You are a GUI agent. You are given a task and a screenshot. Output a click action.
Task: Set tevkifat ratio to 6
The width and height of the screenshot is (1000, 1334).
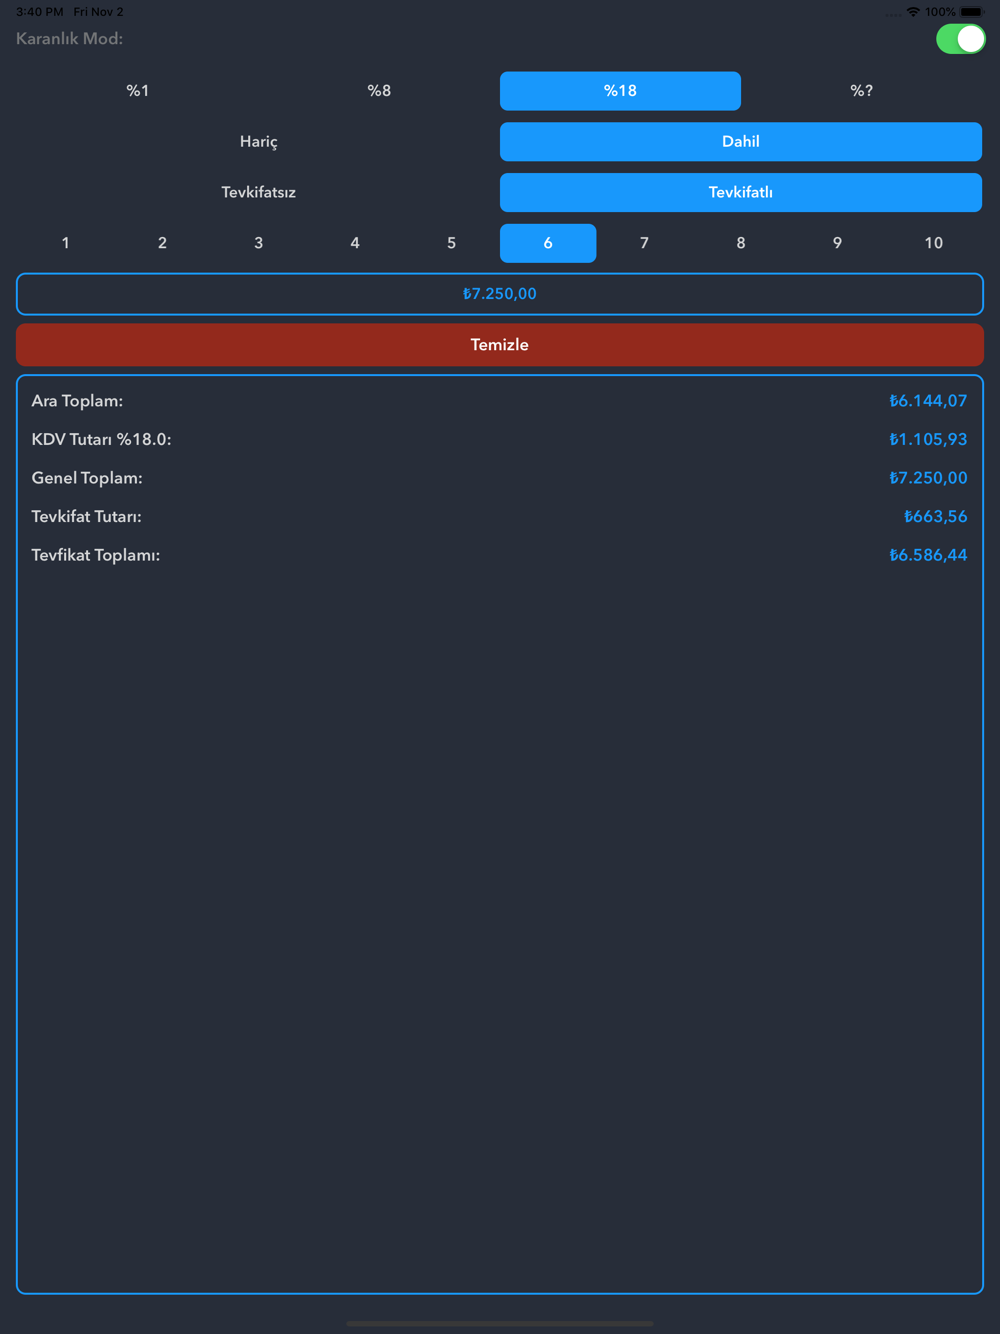coord(548,243)
